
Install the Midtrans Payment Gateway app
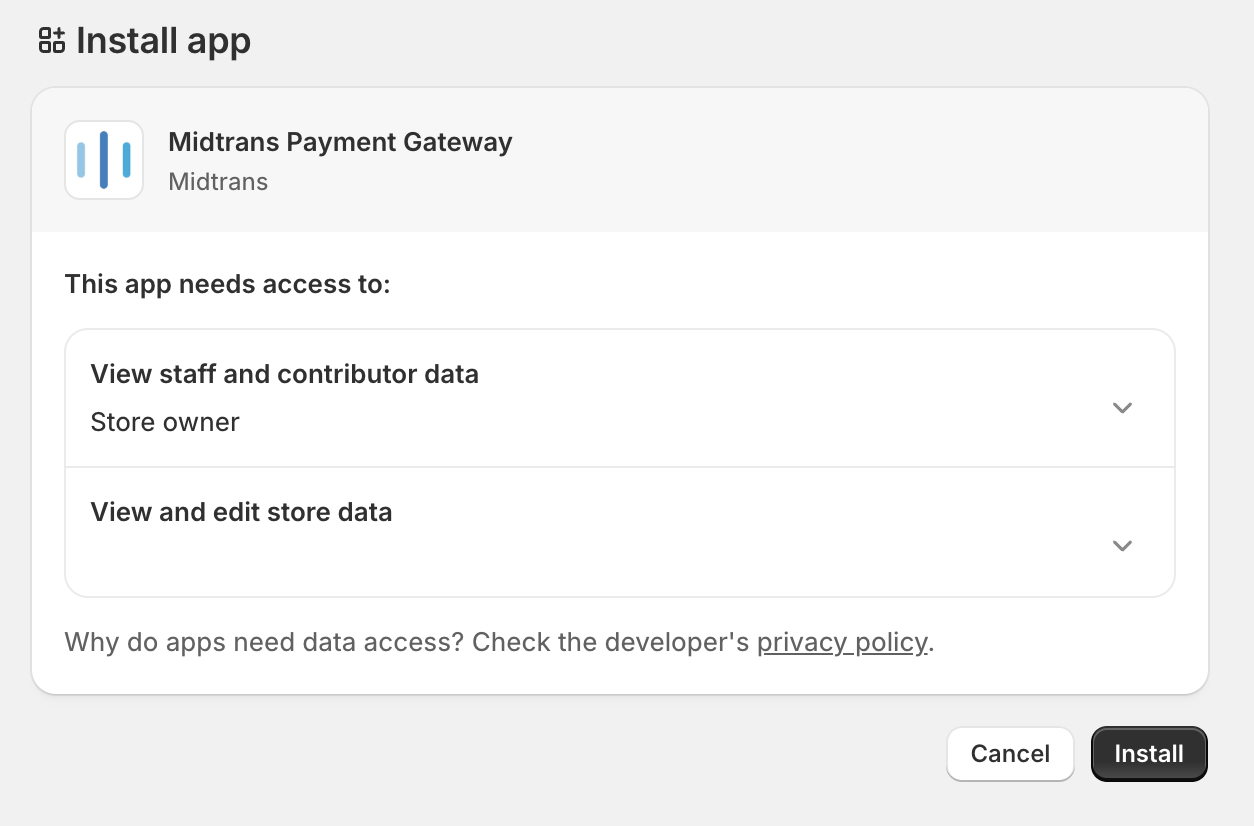point(1149,754)
